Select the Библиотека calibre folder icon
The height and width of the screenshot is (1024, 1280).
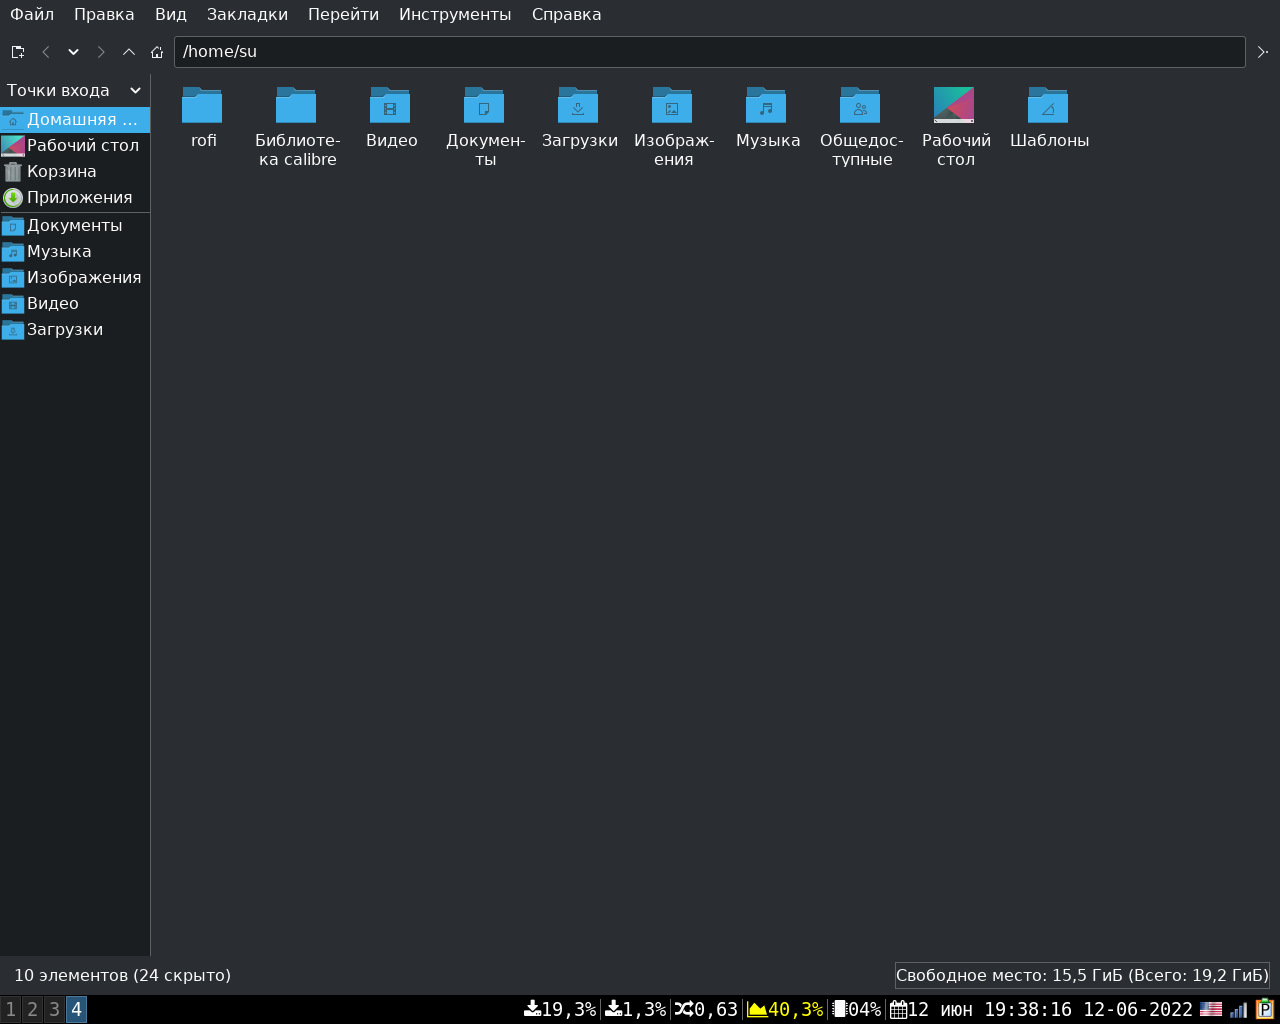(x=296, y=105)
